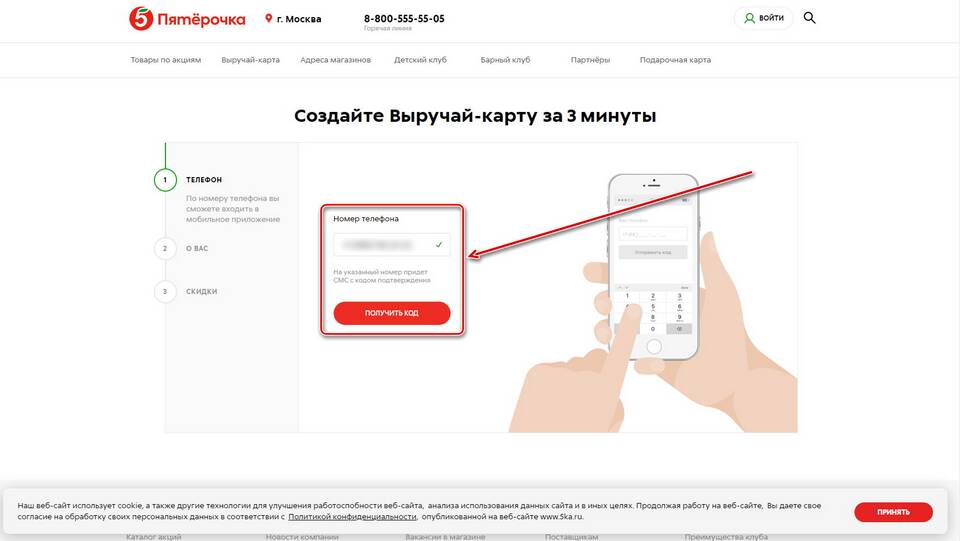Open Подарочная карта page
This screenshot has height=541, width=960.
[675, 60]
